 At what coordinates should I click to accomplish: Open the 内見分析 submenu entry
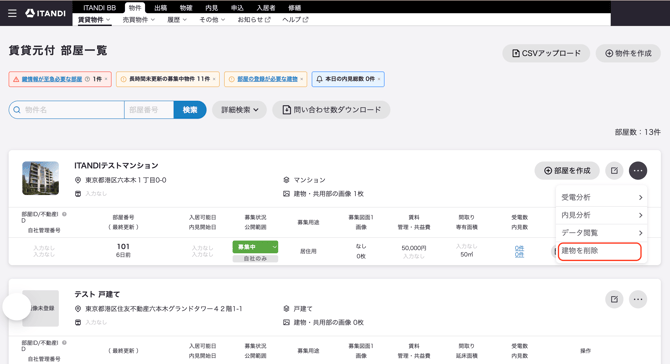602,215
